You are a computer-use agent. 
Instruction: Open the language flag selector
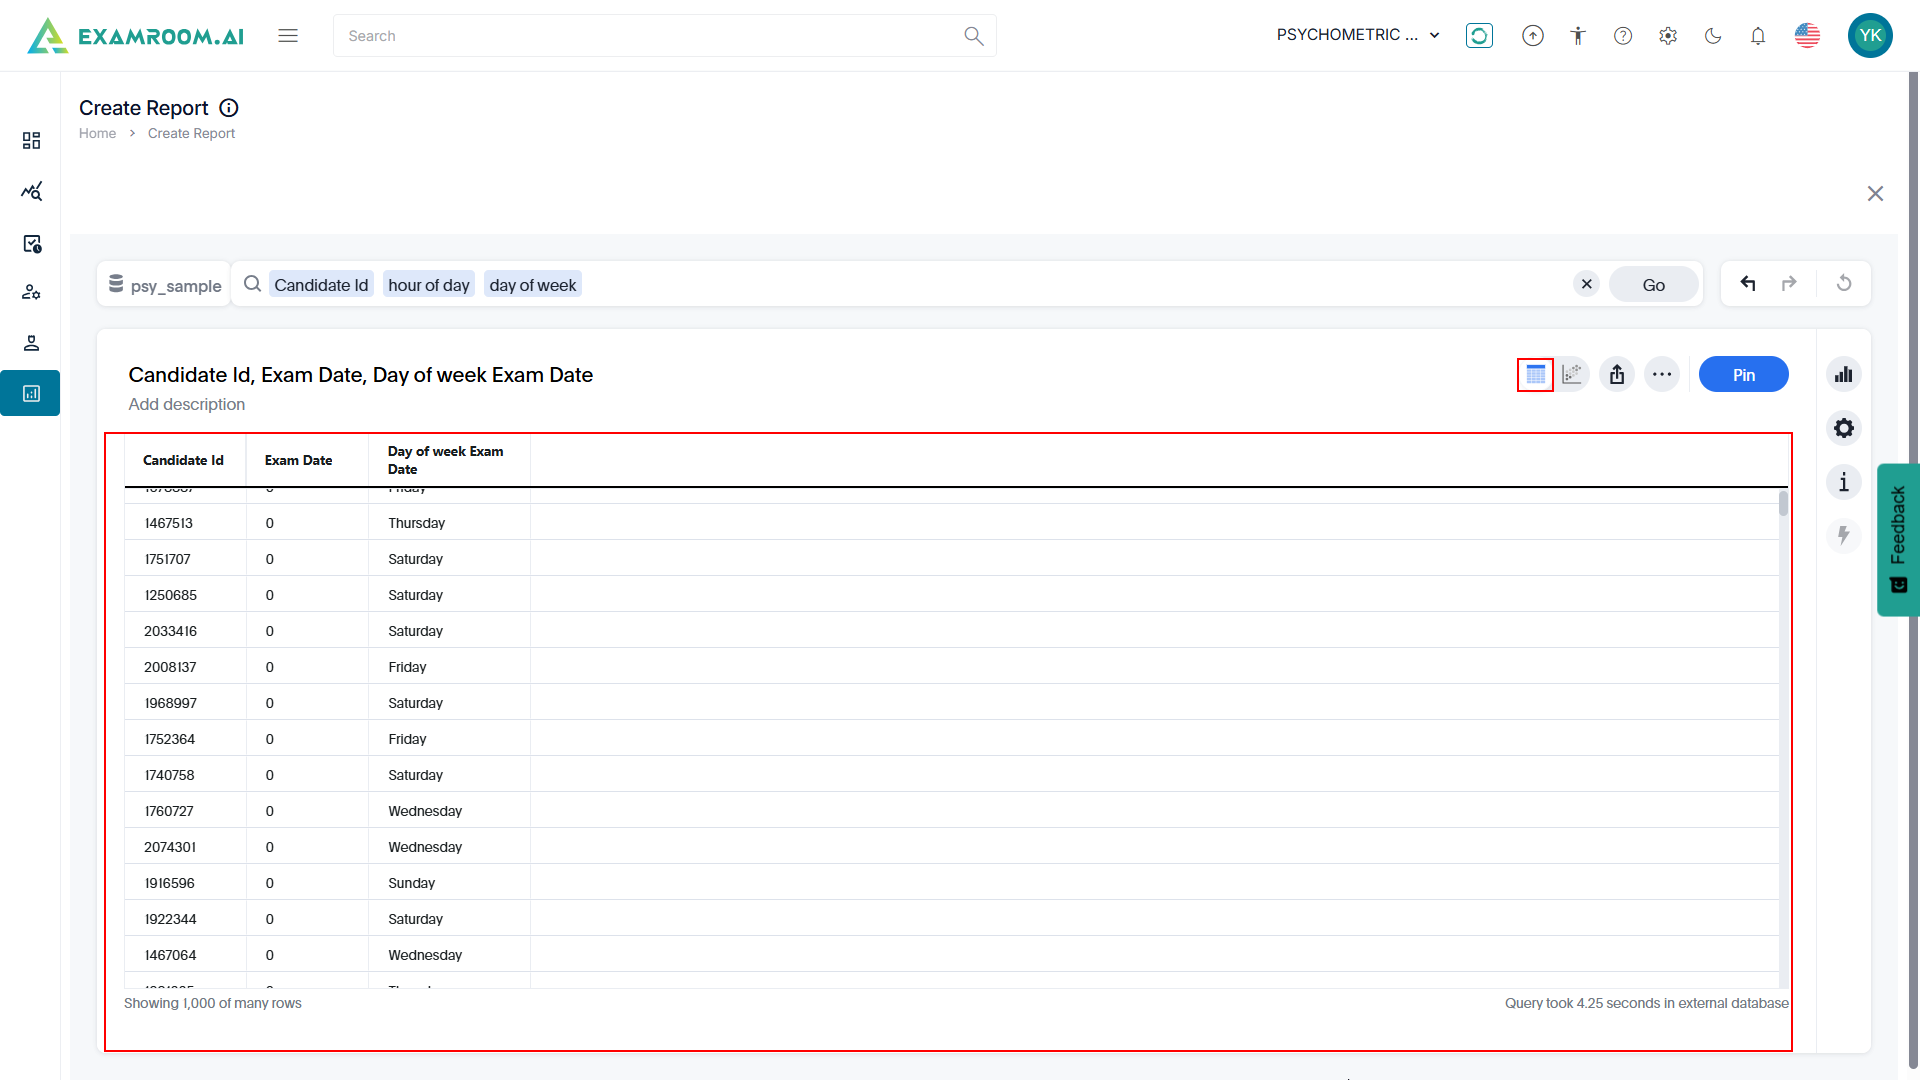tap(1807, 36)
